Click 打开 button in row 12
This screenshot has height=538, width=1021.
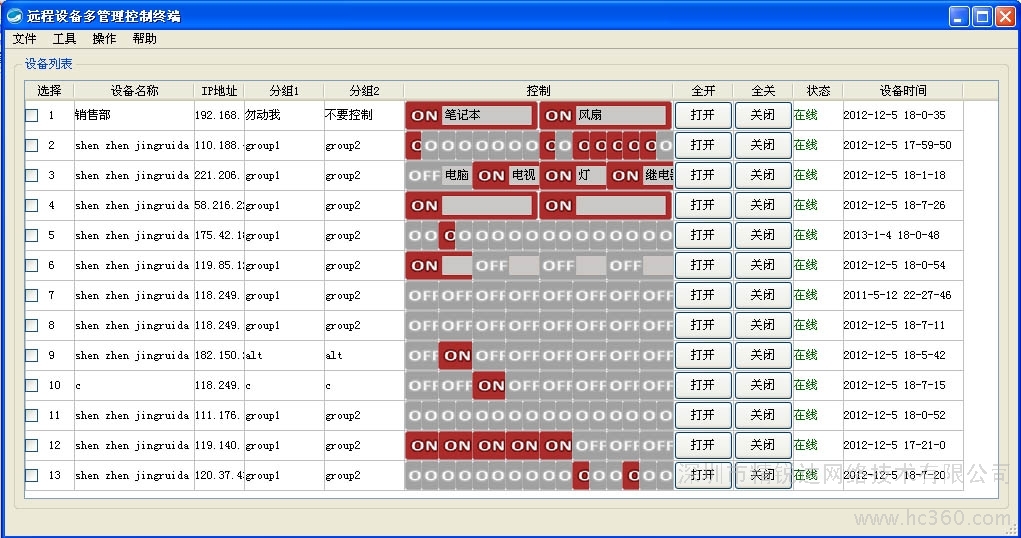[x=703, y=445]
